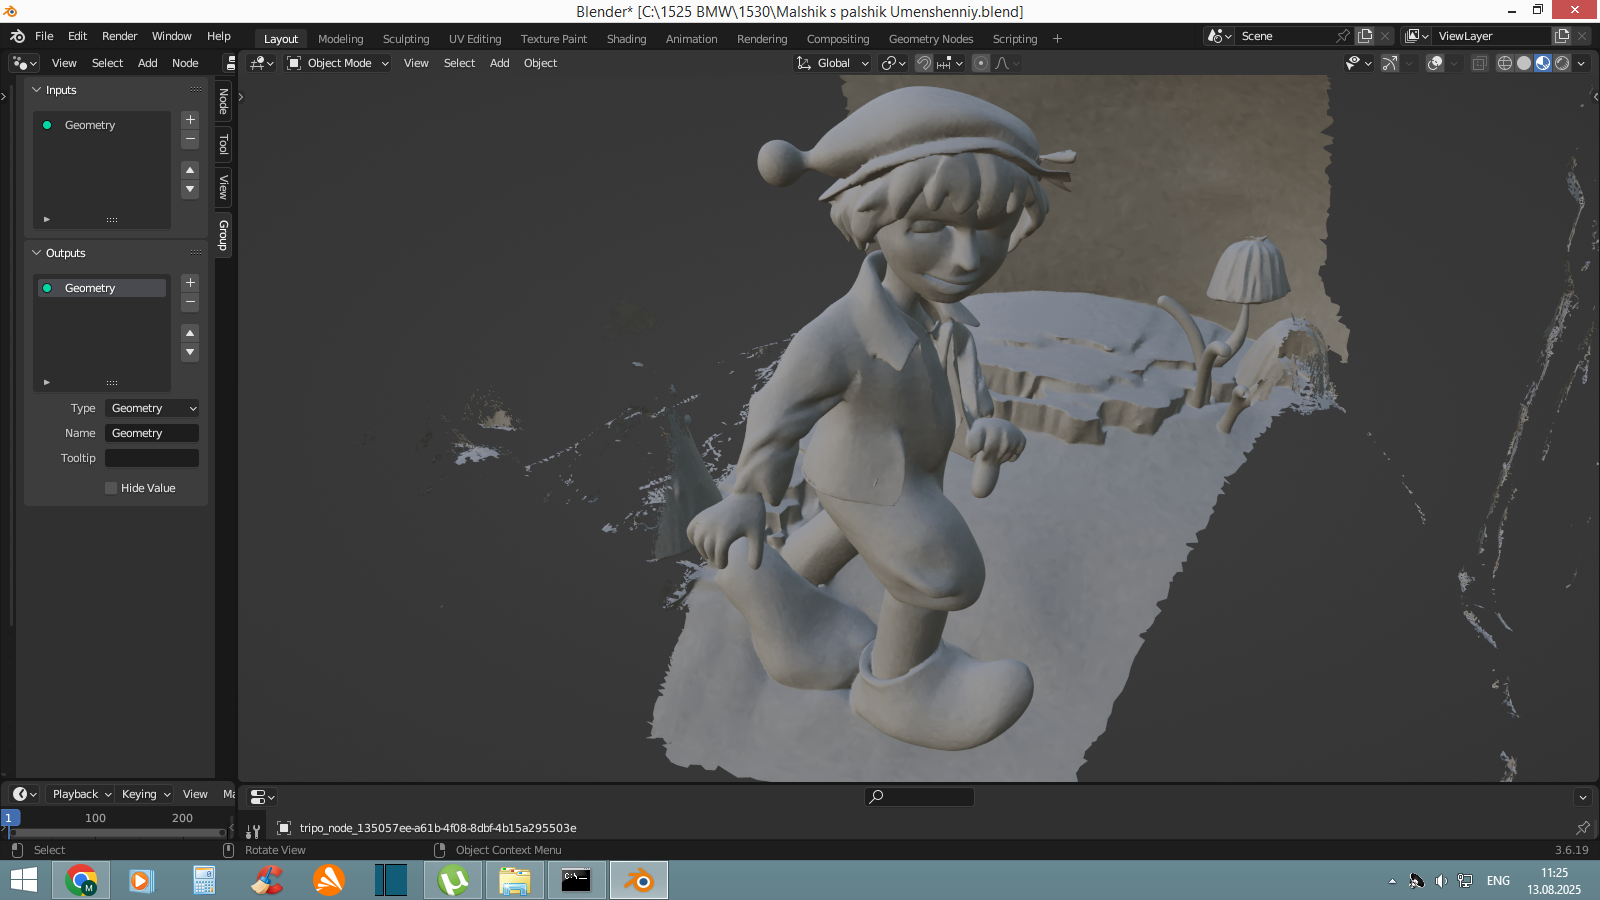Screen dimensions: 1600x900
Task: Open the Object Mode dropdown
Action: [x=338, y=63]
